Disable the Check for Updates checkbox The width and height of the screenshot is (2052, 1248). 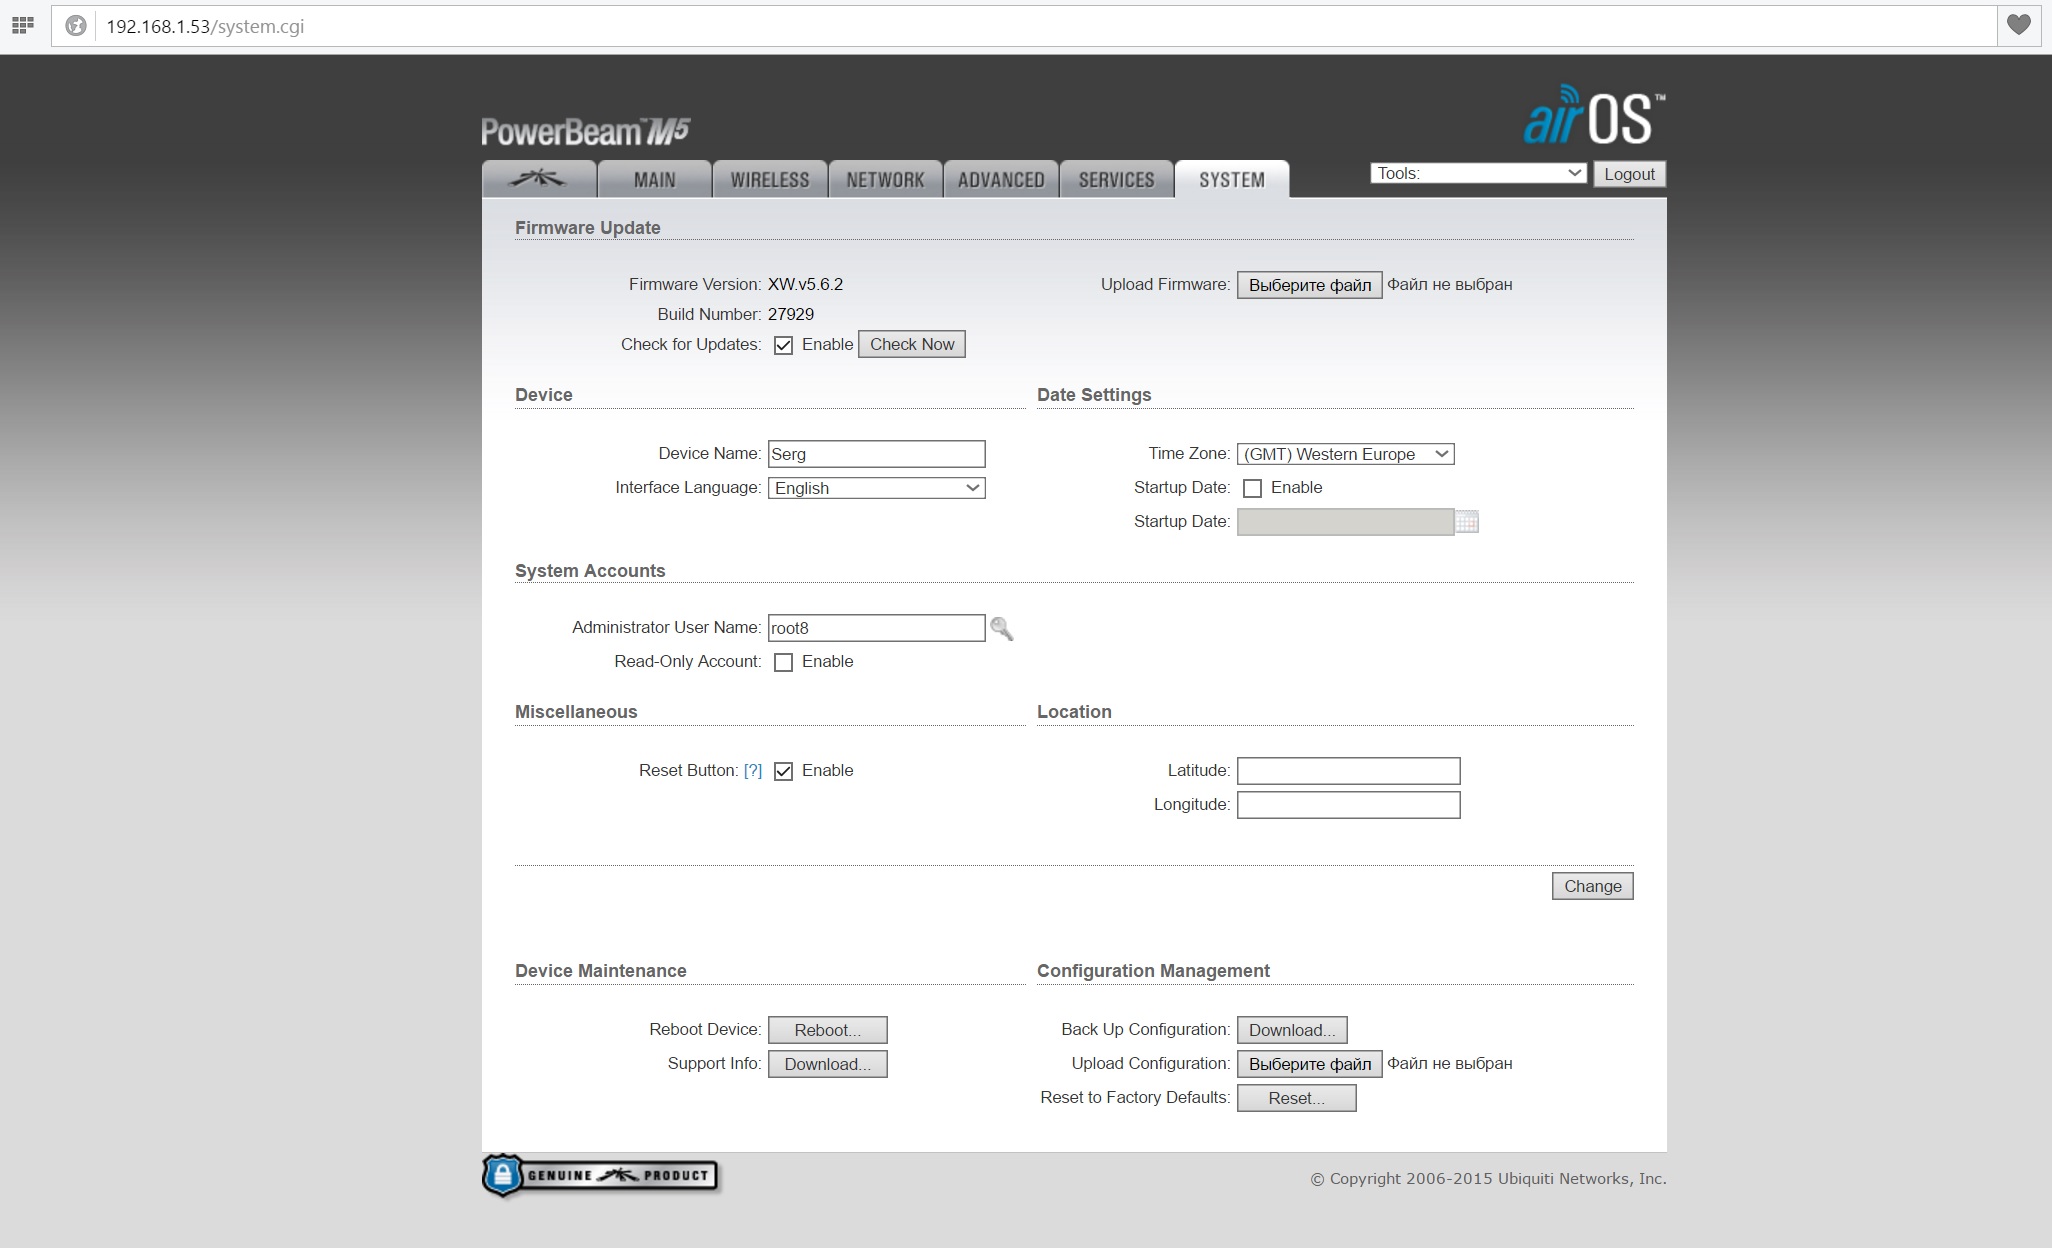pyautogui.click(x=783, y=345)
